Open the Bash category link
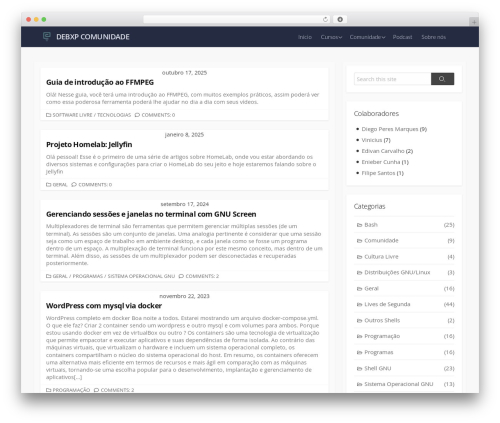500x423 pixels. pos(371,225)
